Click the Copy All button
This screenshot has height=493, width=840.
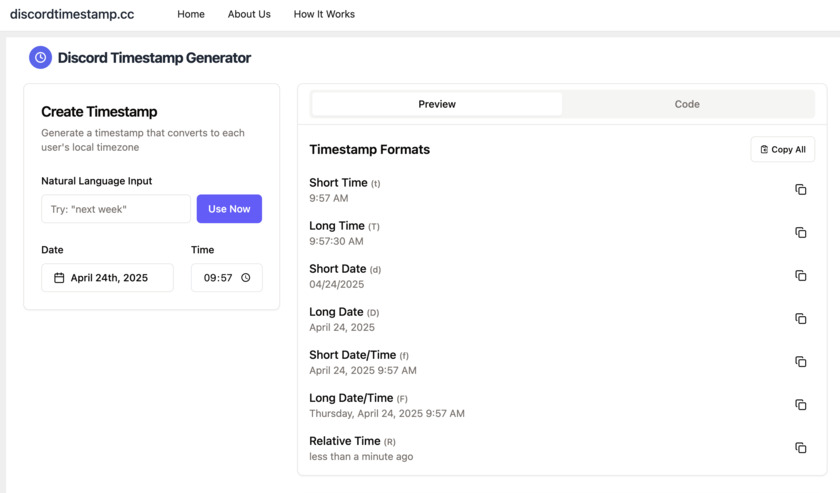782,150
